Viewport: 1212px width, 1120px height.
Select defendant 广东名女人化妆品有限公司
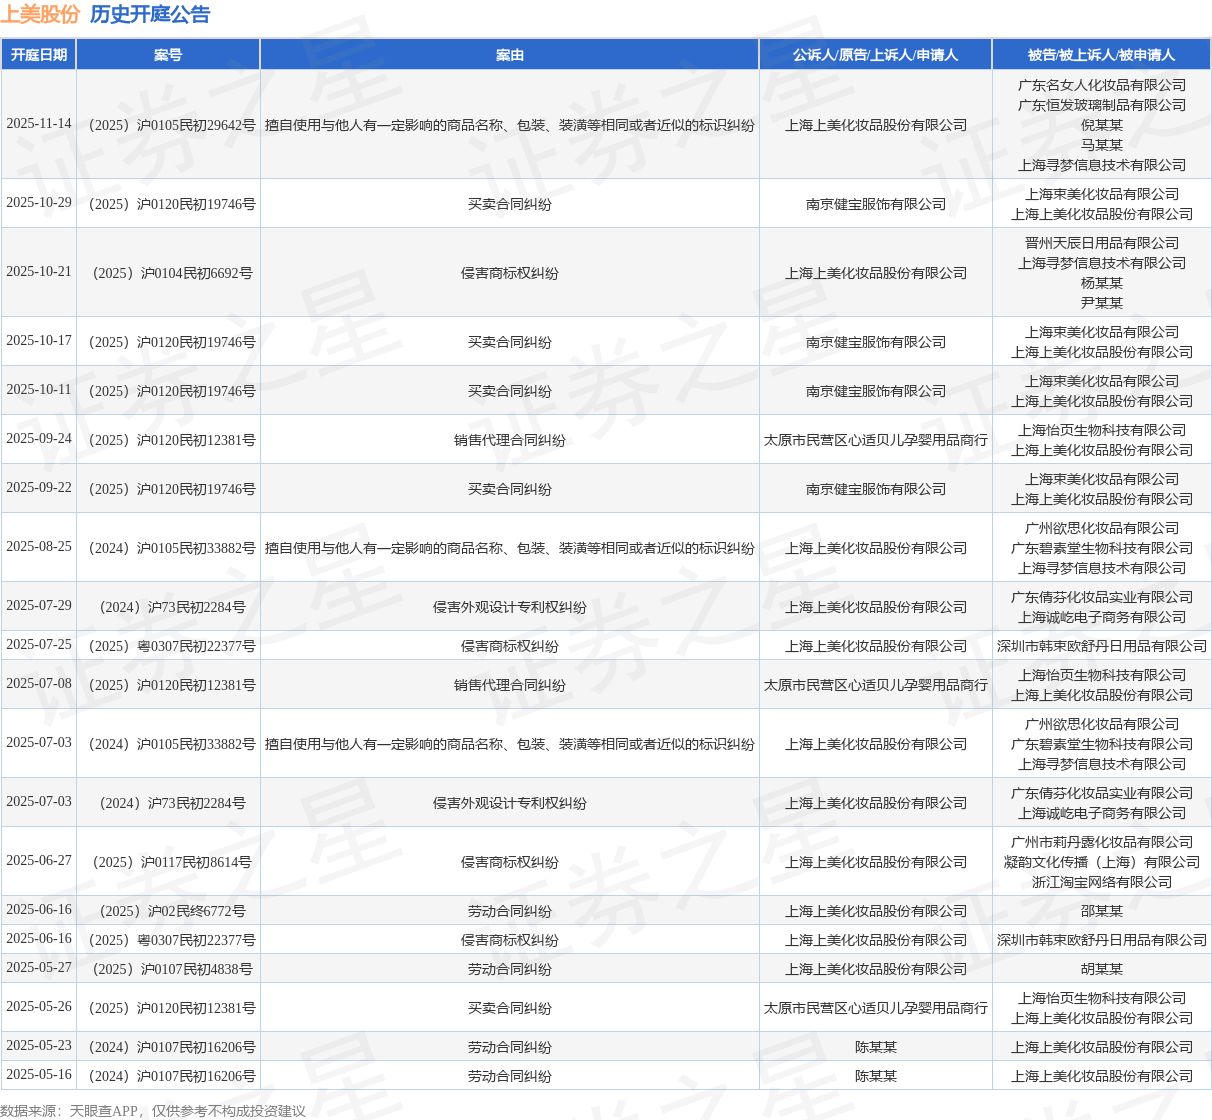1102,85
